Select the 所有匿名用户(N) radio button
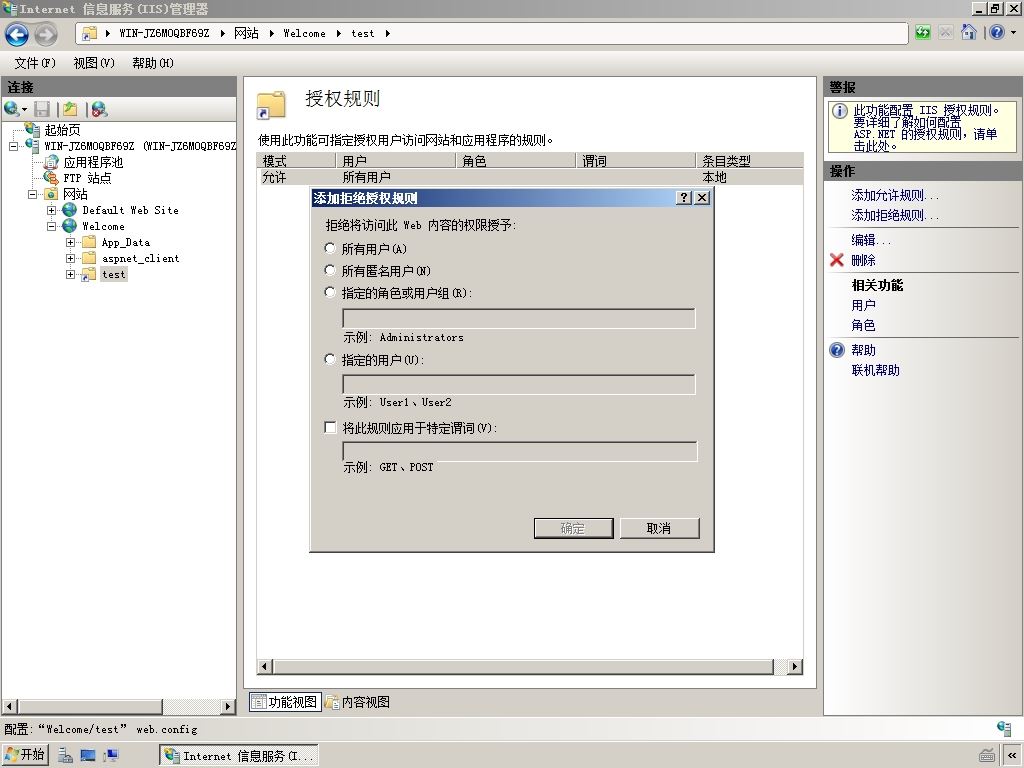The image size is (1024, 768). tap(330, 270)
